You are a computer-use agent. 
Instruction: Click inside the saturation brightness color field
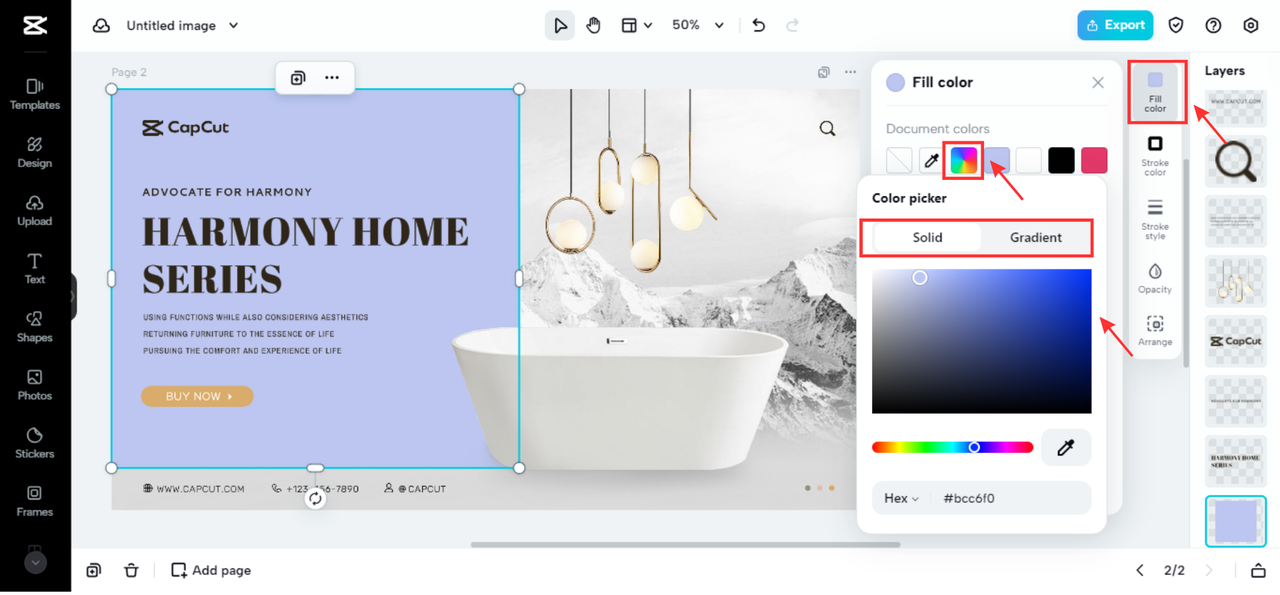point(982,341)
